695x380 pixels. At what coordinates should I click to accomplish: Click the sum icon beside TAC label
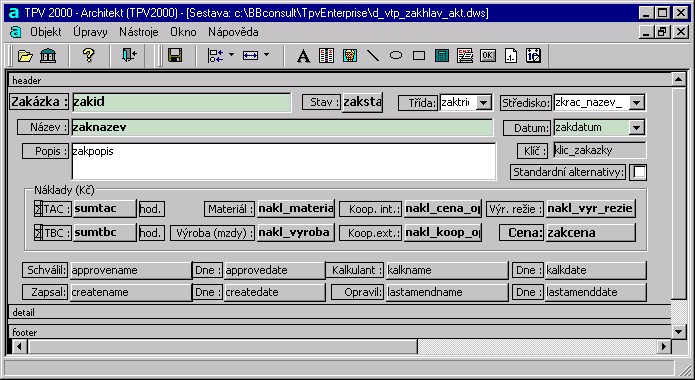point(38,209)
